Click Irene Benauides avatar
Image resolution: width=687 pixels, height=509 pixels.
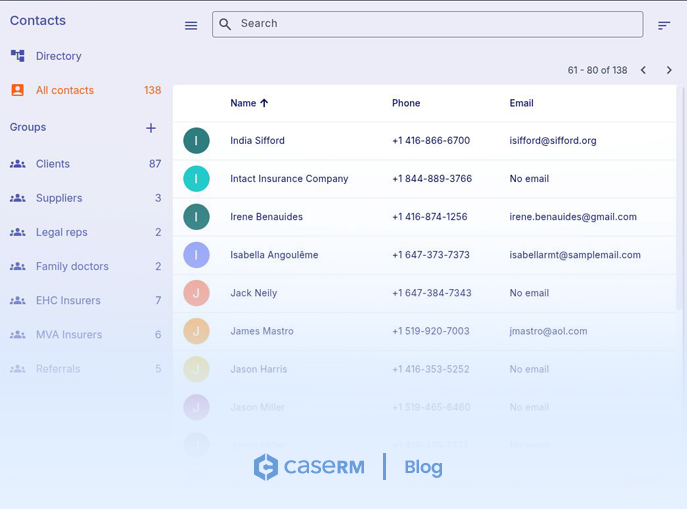click(196, 217)
